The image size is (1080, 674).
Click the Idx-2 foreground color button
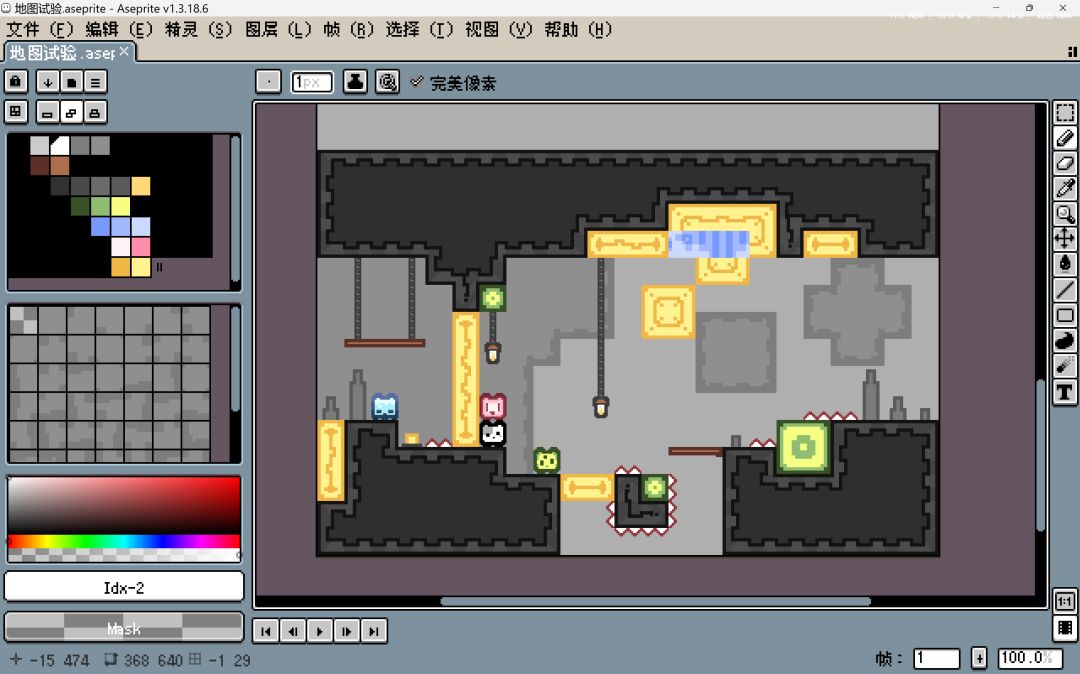pos(124,587)
